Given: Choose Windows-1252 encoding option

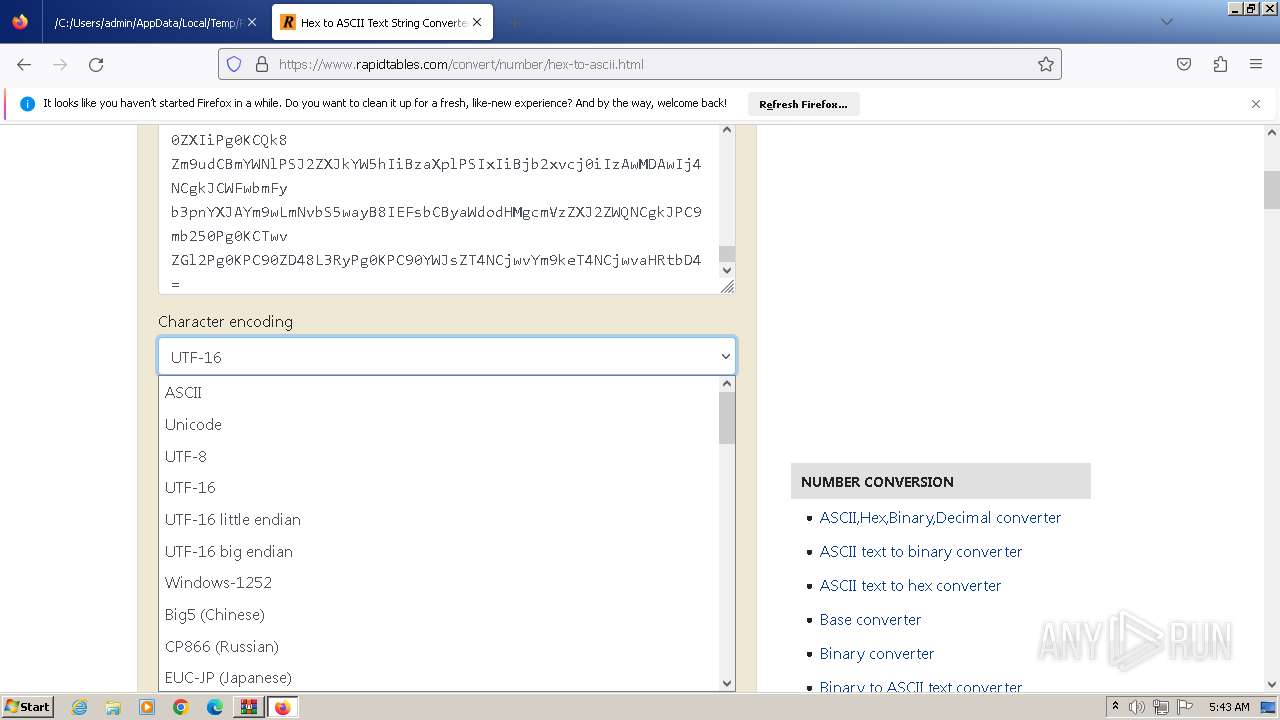Looking at the screenshot, I should click(x=439, y=582).
